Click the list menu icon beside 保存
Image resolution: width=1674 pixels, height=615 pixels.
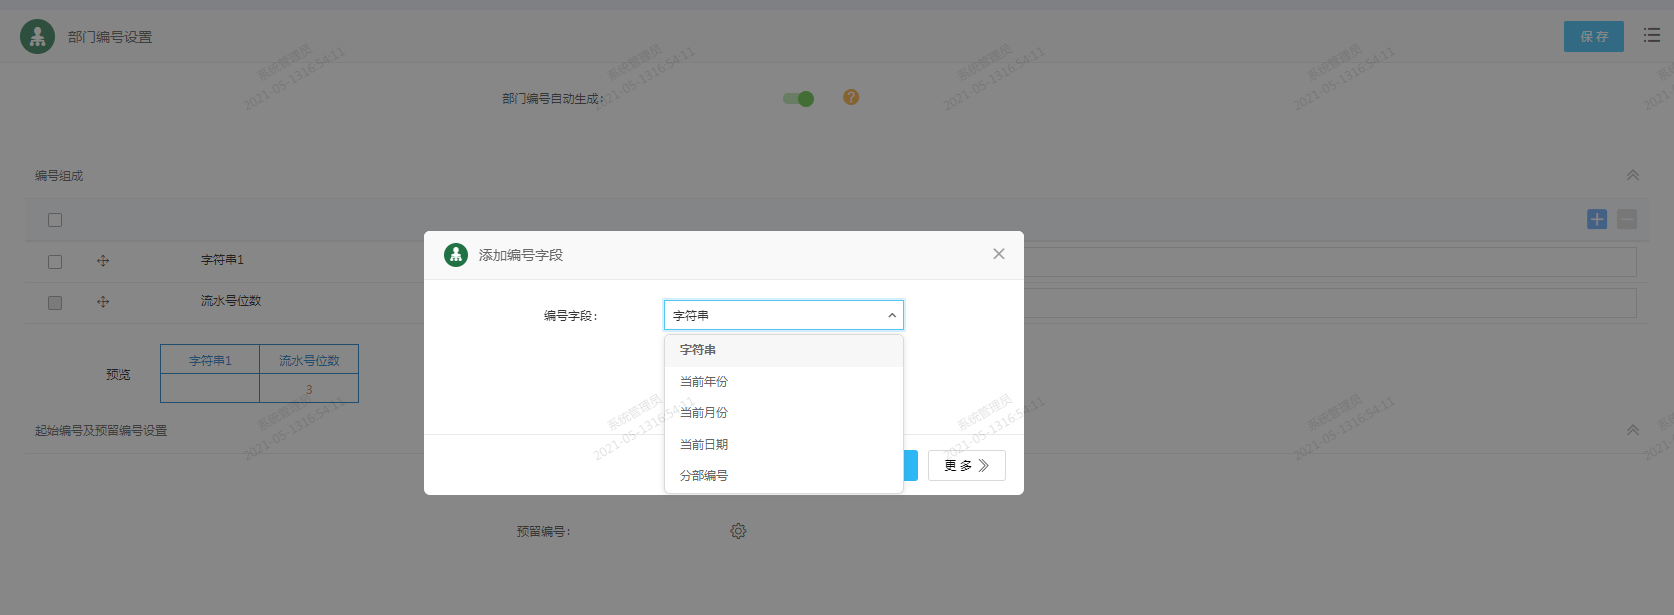pyautogui.click(x=1651, y=36)
